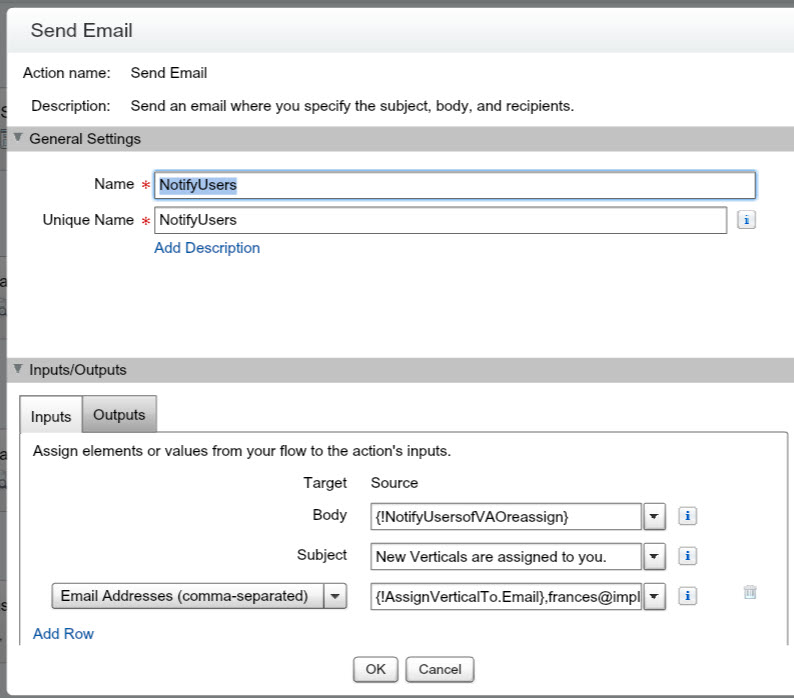Select the Inputs tab
This screenshot has width=794, height=698.
point(51,416)
